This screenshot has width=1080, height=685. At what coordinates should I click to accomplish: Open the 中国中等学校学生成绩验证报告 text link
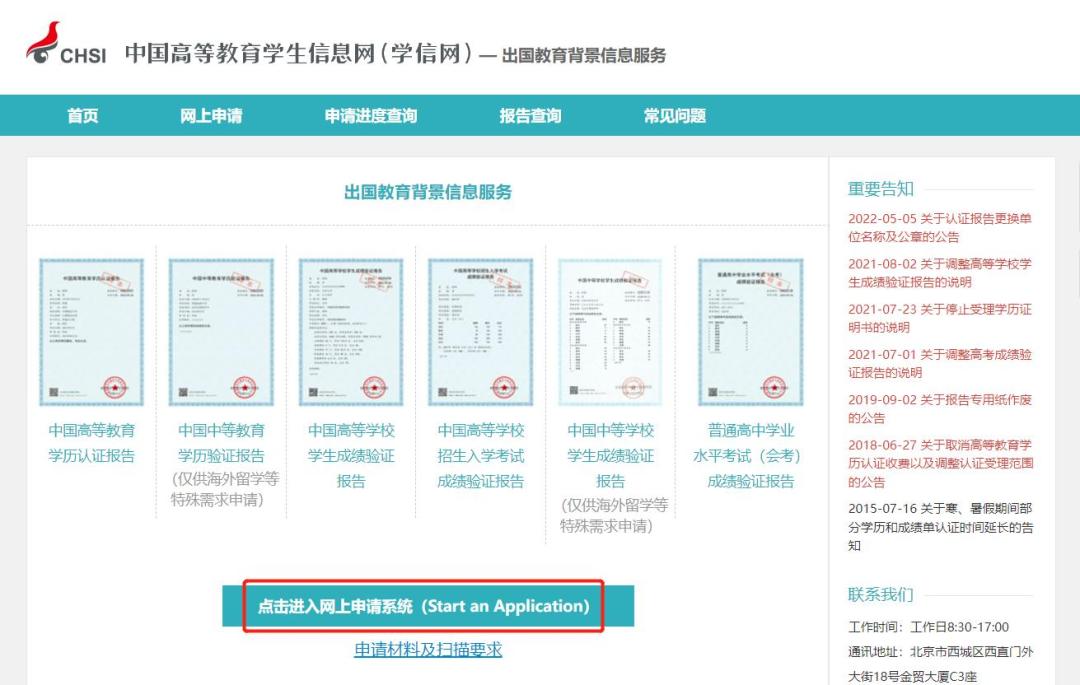click(610, 456)
